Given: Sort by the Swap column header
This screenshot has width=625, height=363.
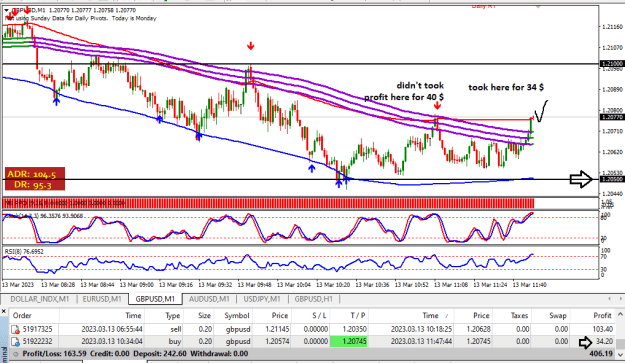Looking at the screenshot, I should [558, 316].
